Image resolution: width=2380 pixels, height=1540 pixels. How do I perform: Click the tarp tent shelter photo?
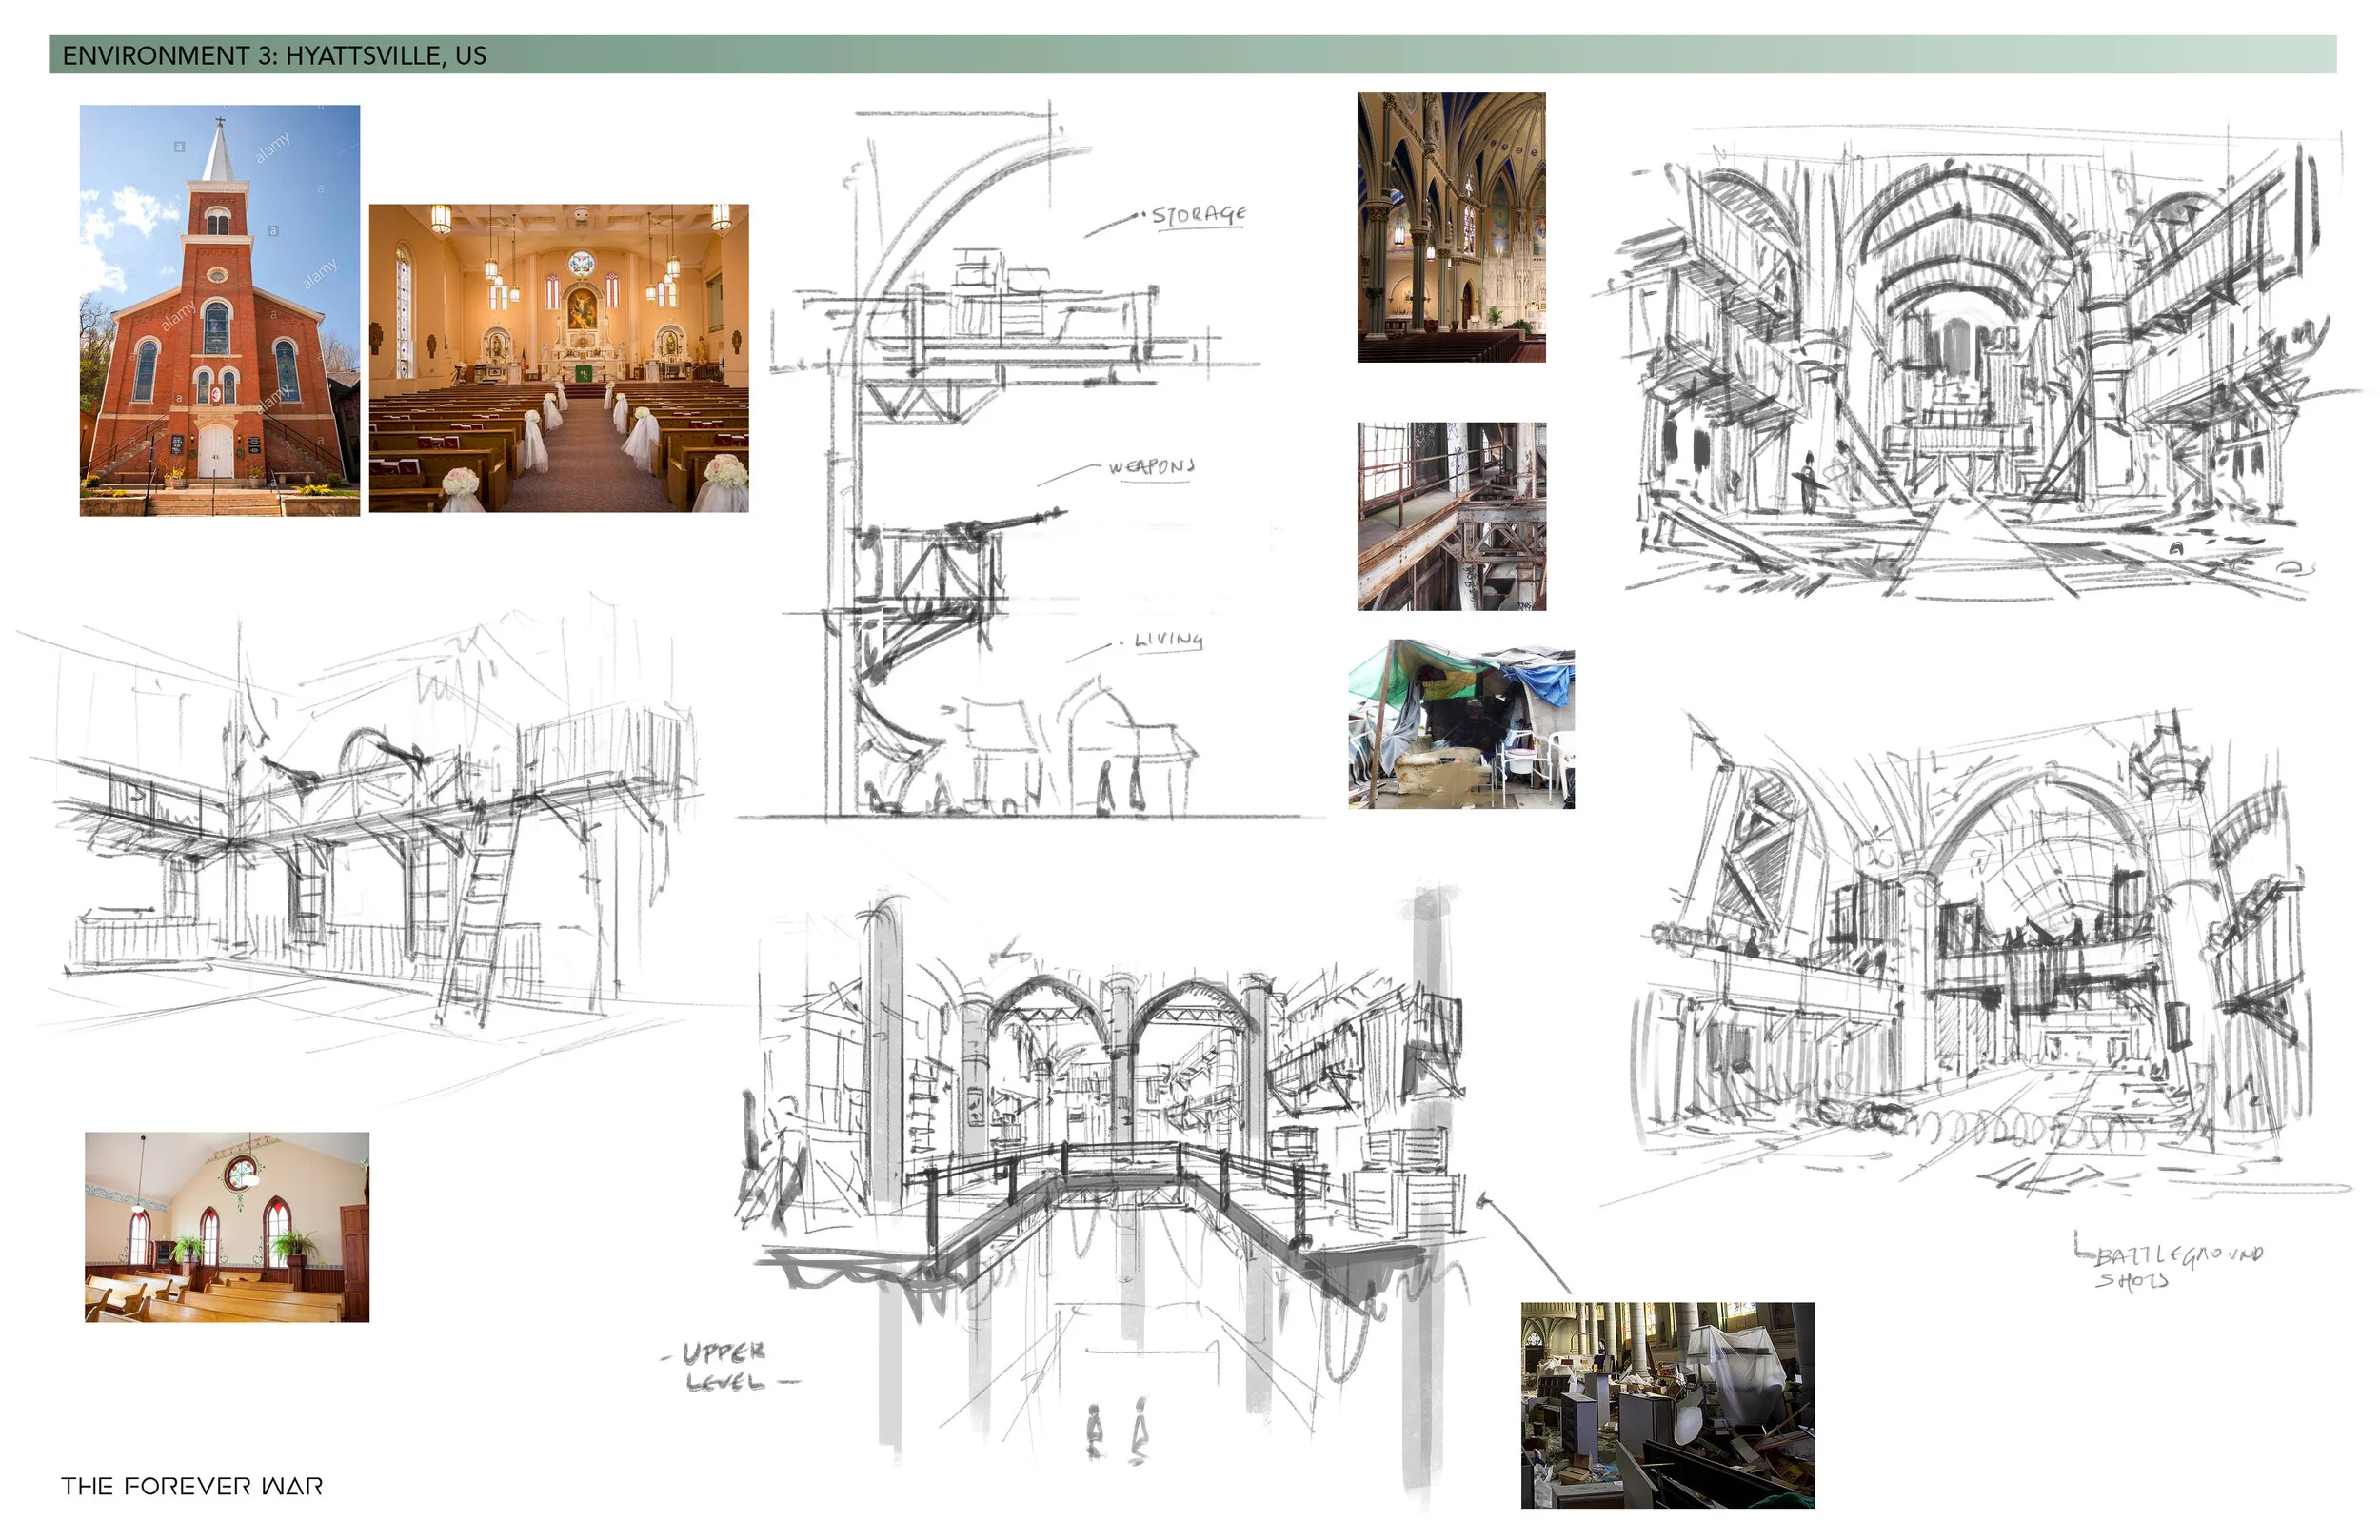pos(1460,724)
